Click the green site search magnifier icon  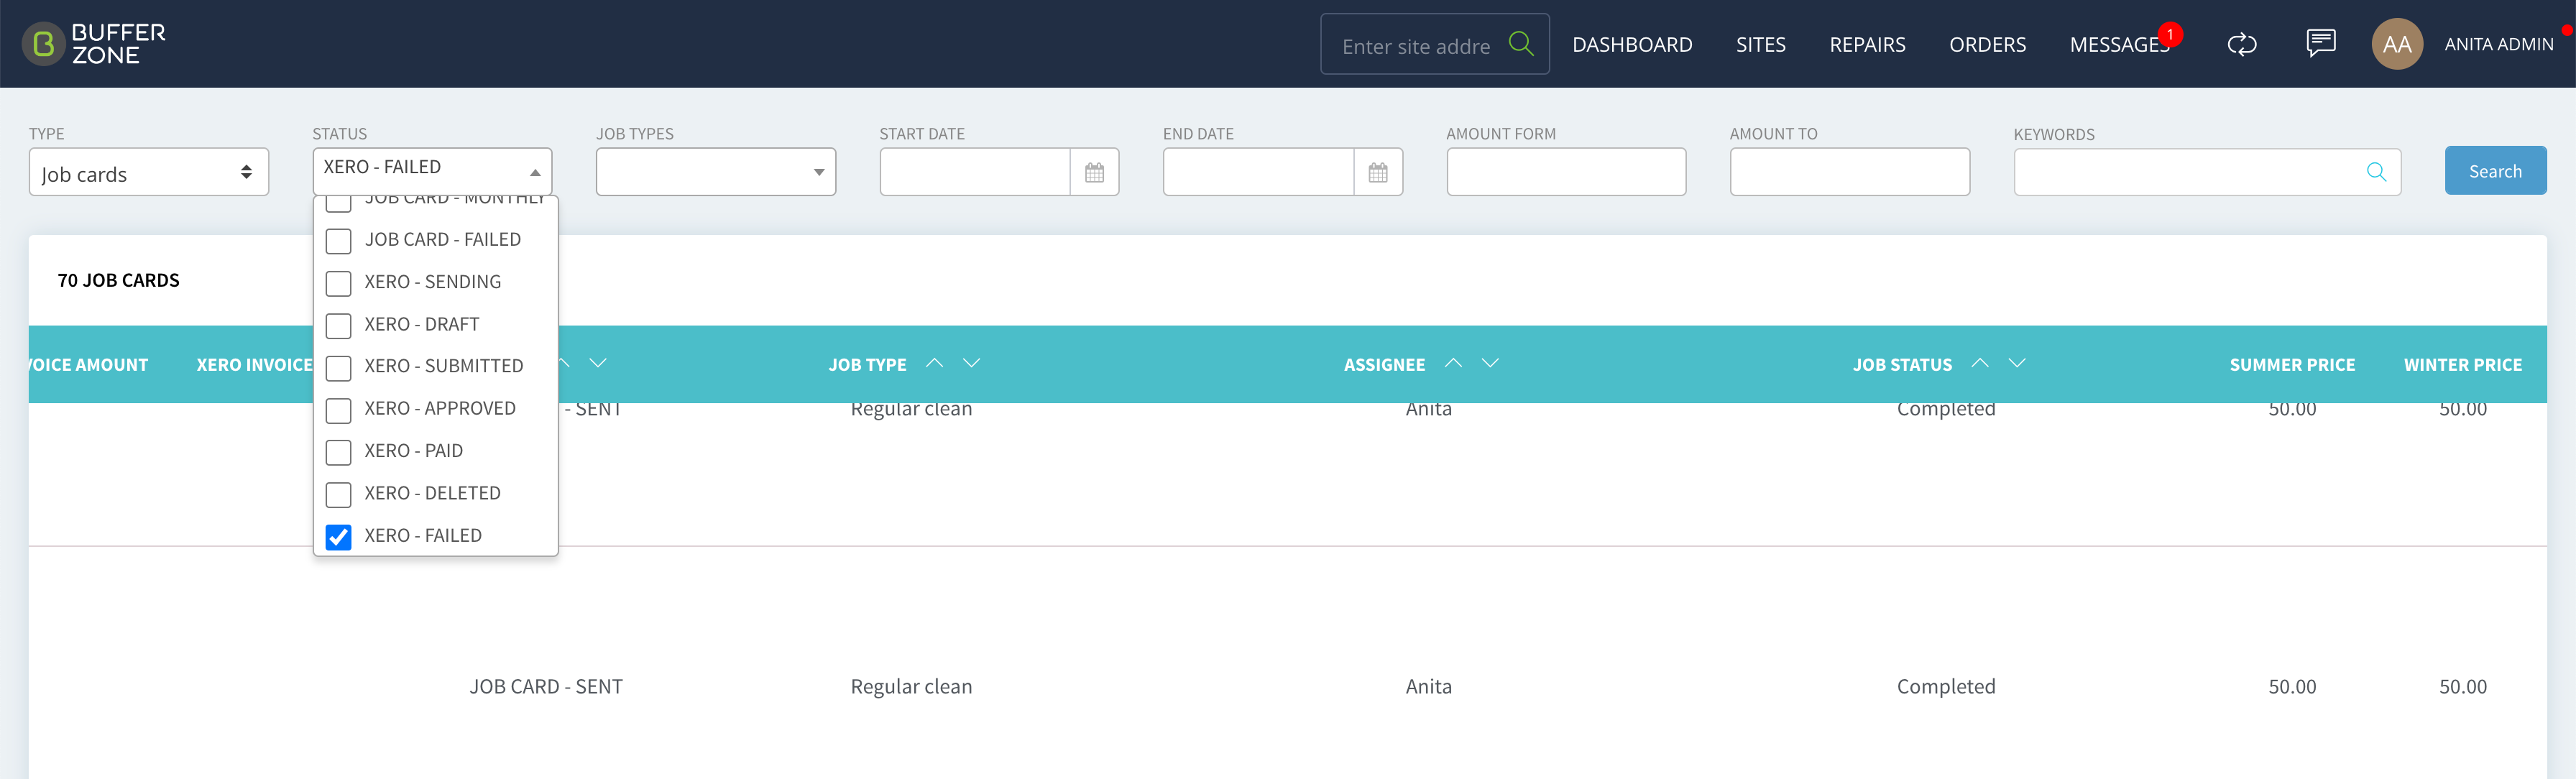click(x=1521, y=43)
